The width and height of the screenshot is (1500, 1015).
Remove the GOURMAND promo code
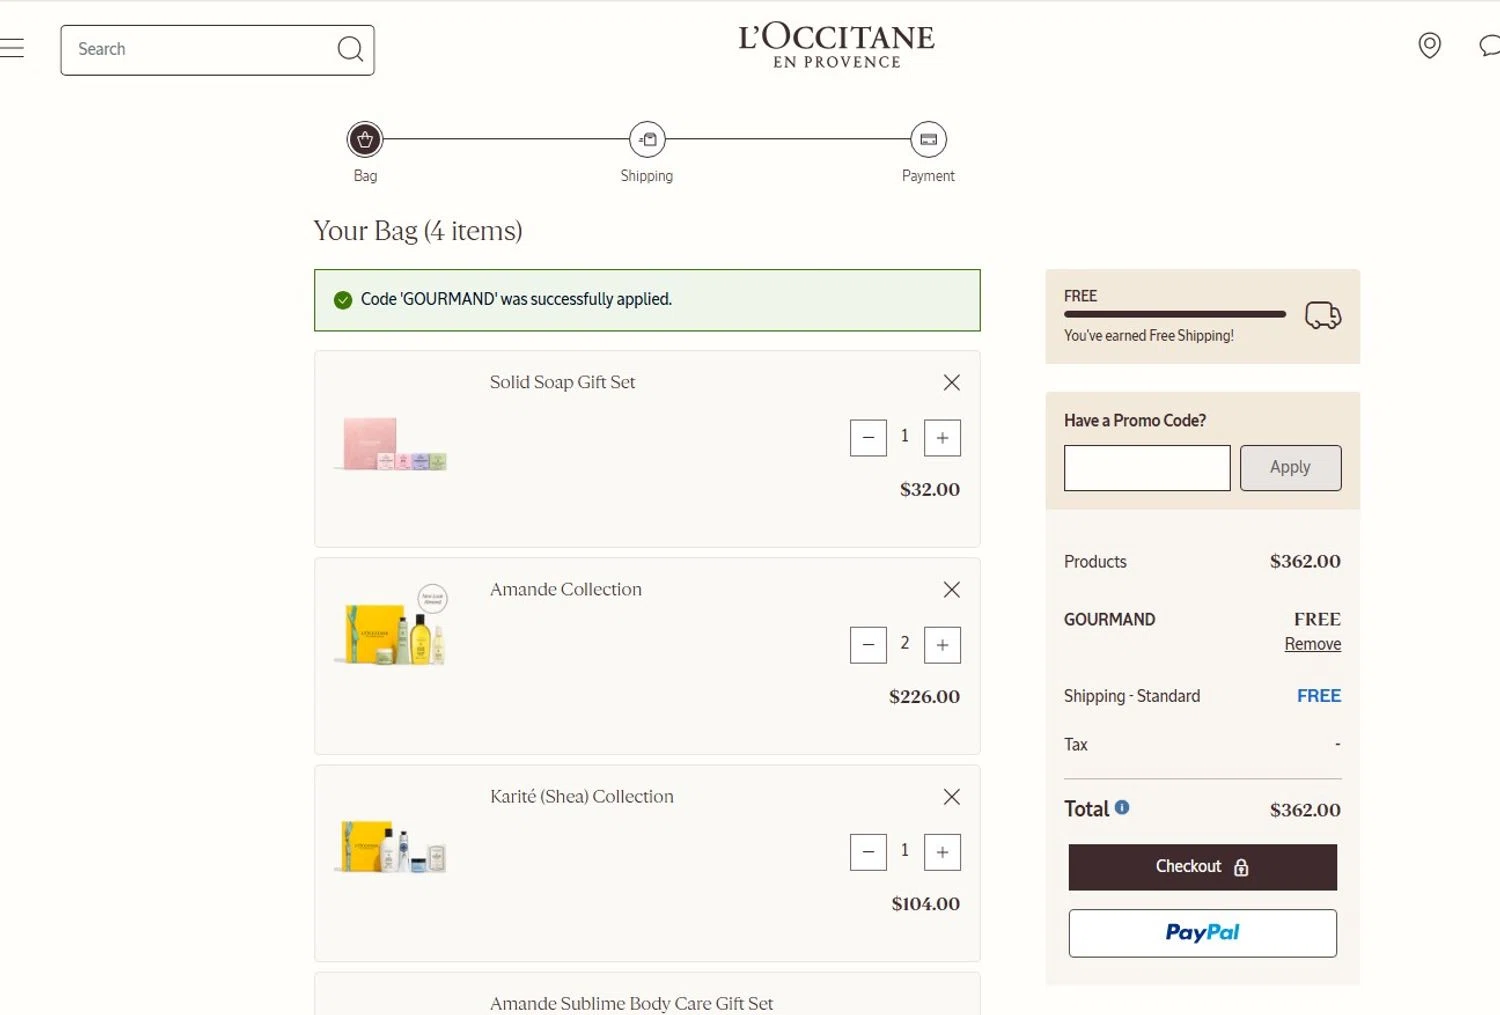(x=1313, y=644)
